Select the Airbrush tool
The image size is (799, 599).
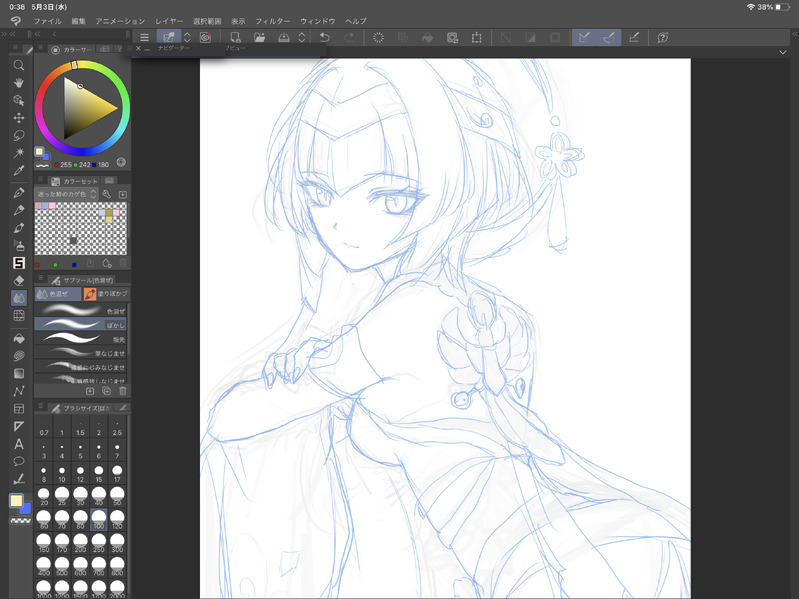tap(19, 245)
